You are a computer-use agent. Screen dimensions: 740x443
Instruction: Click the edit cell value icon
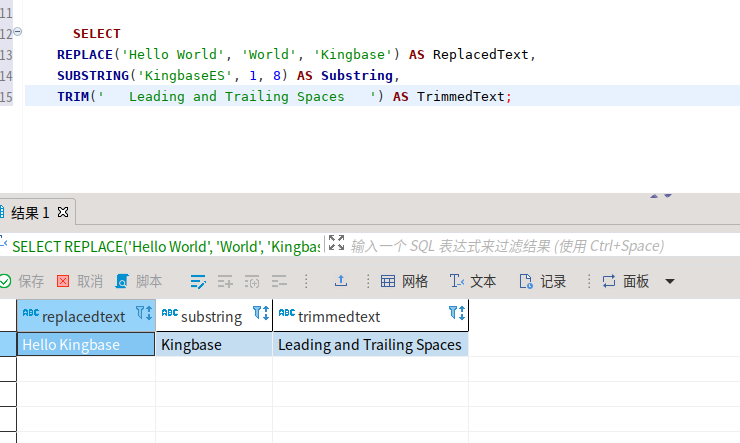pyautogui.click(x=198, y=281)
